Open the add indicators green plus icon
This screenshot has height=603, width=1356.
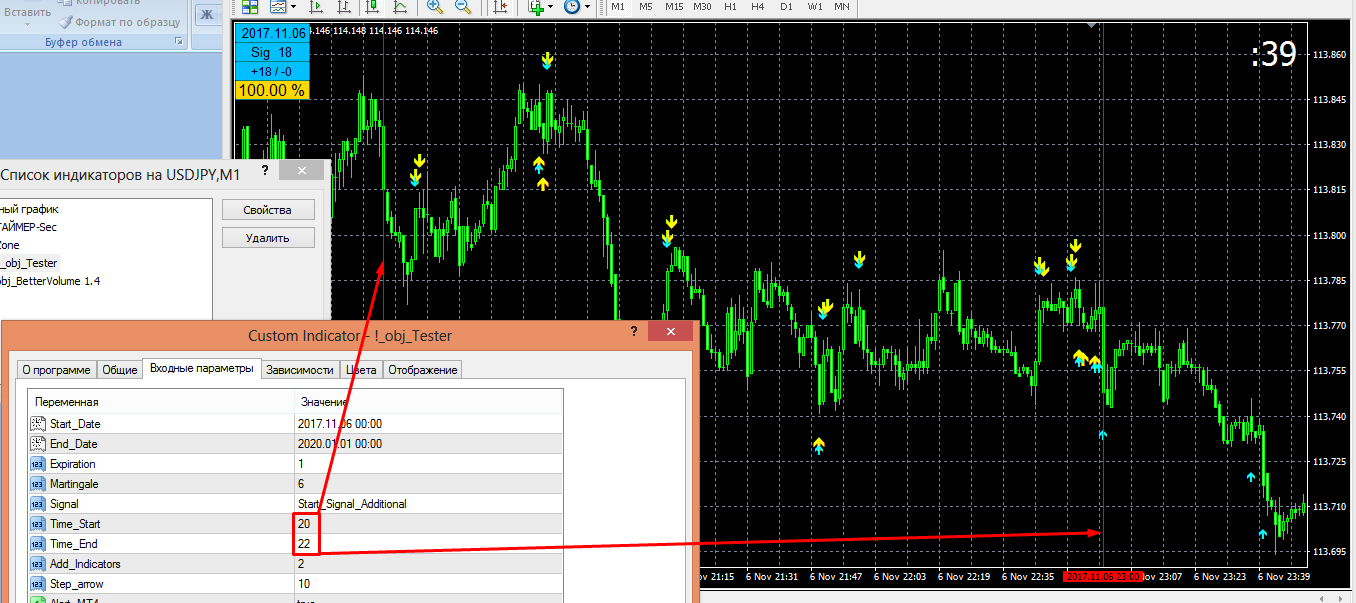pyautogui.click(x=536, y=6)
